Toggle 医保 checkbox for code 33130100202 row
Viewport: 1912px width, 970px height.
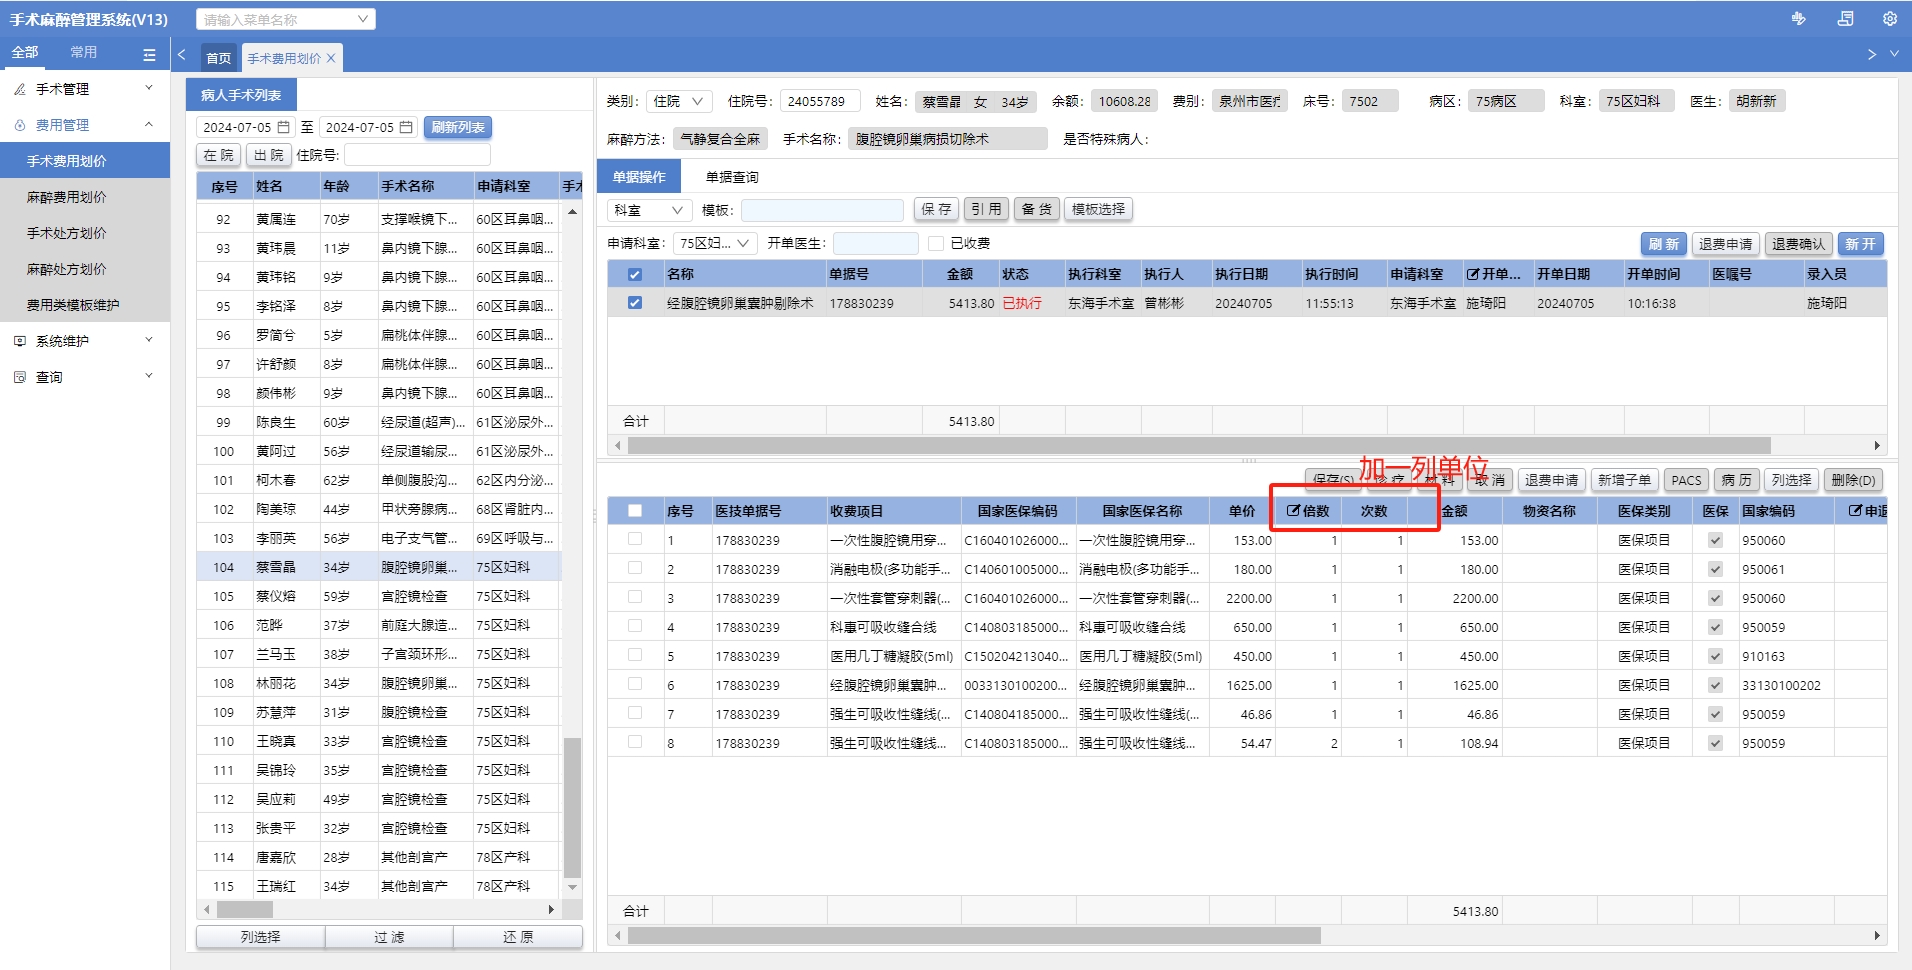(1715, 685)
